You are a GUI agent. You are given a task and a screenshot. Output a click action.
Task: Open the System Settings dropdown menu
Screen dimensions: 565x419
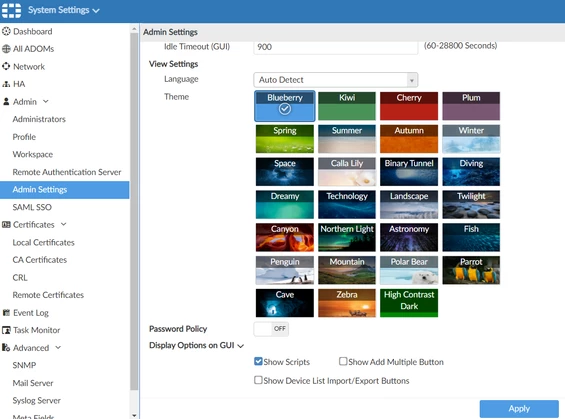[x=64, y=10]
